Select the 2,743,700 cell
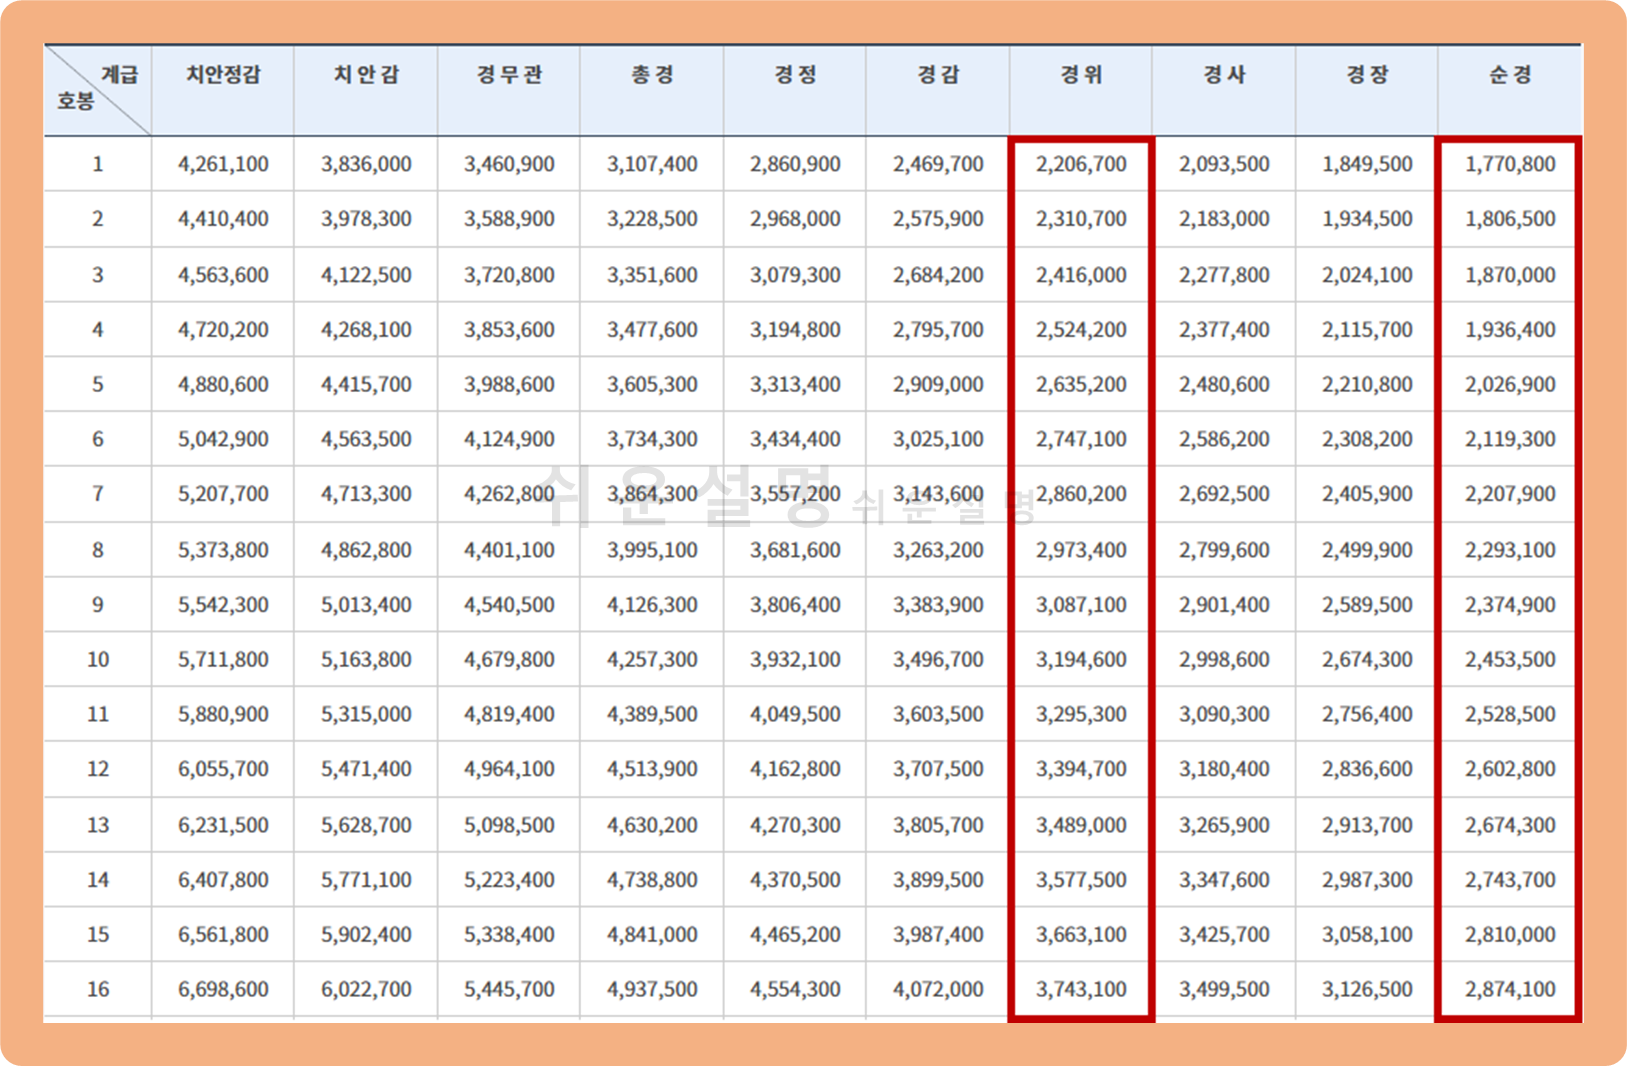Screen dimensions: 1627x1066 tap(1510, 880)
